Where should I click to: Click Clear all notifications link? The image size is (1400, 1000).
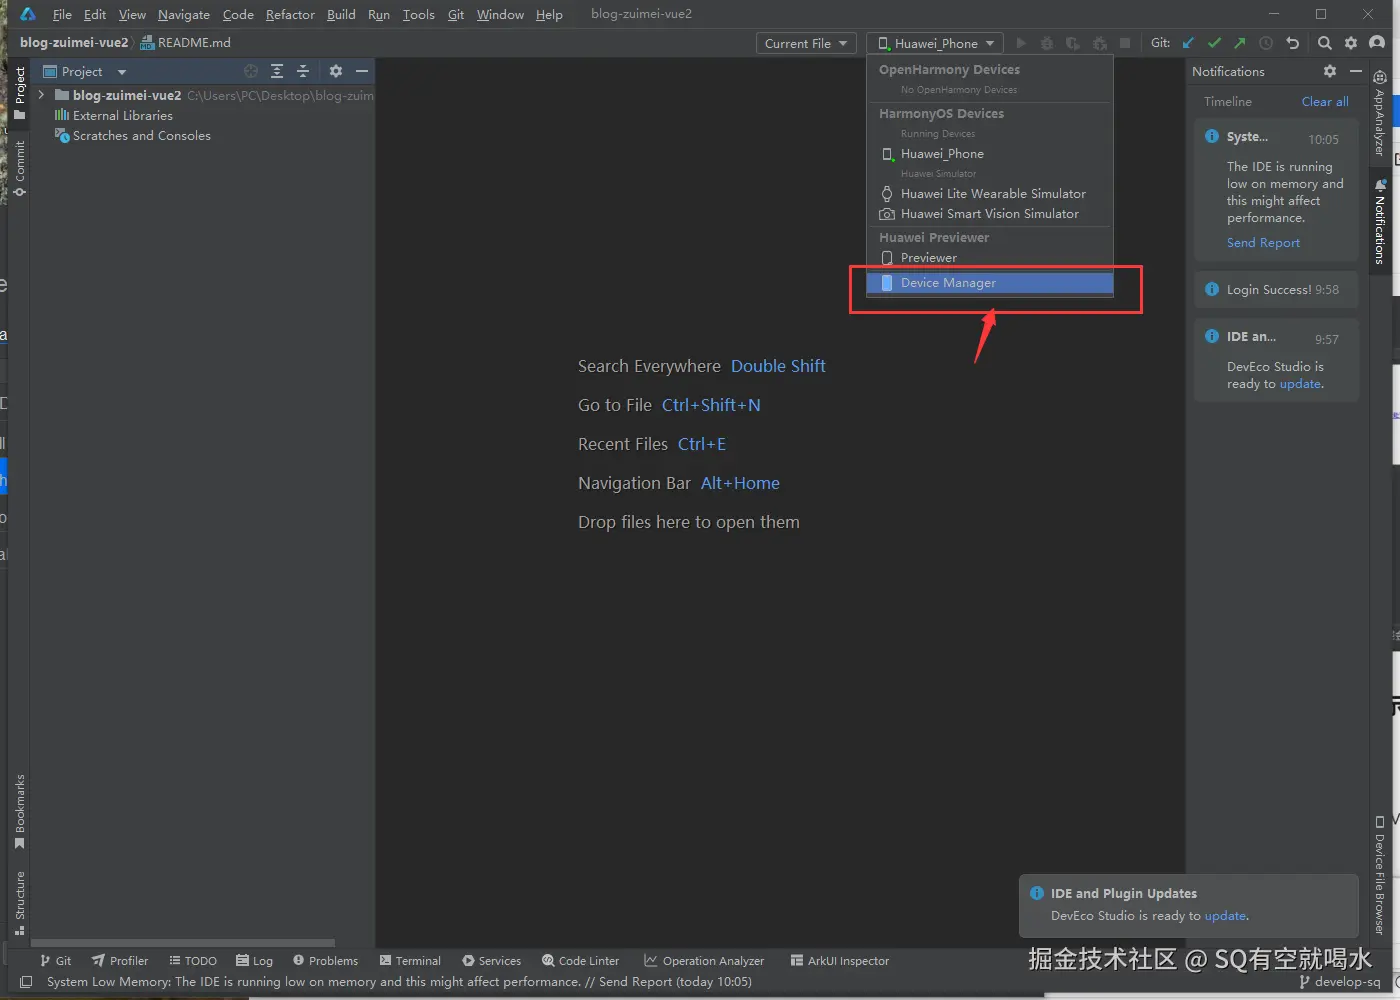[1325, 101]
